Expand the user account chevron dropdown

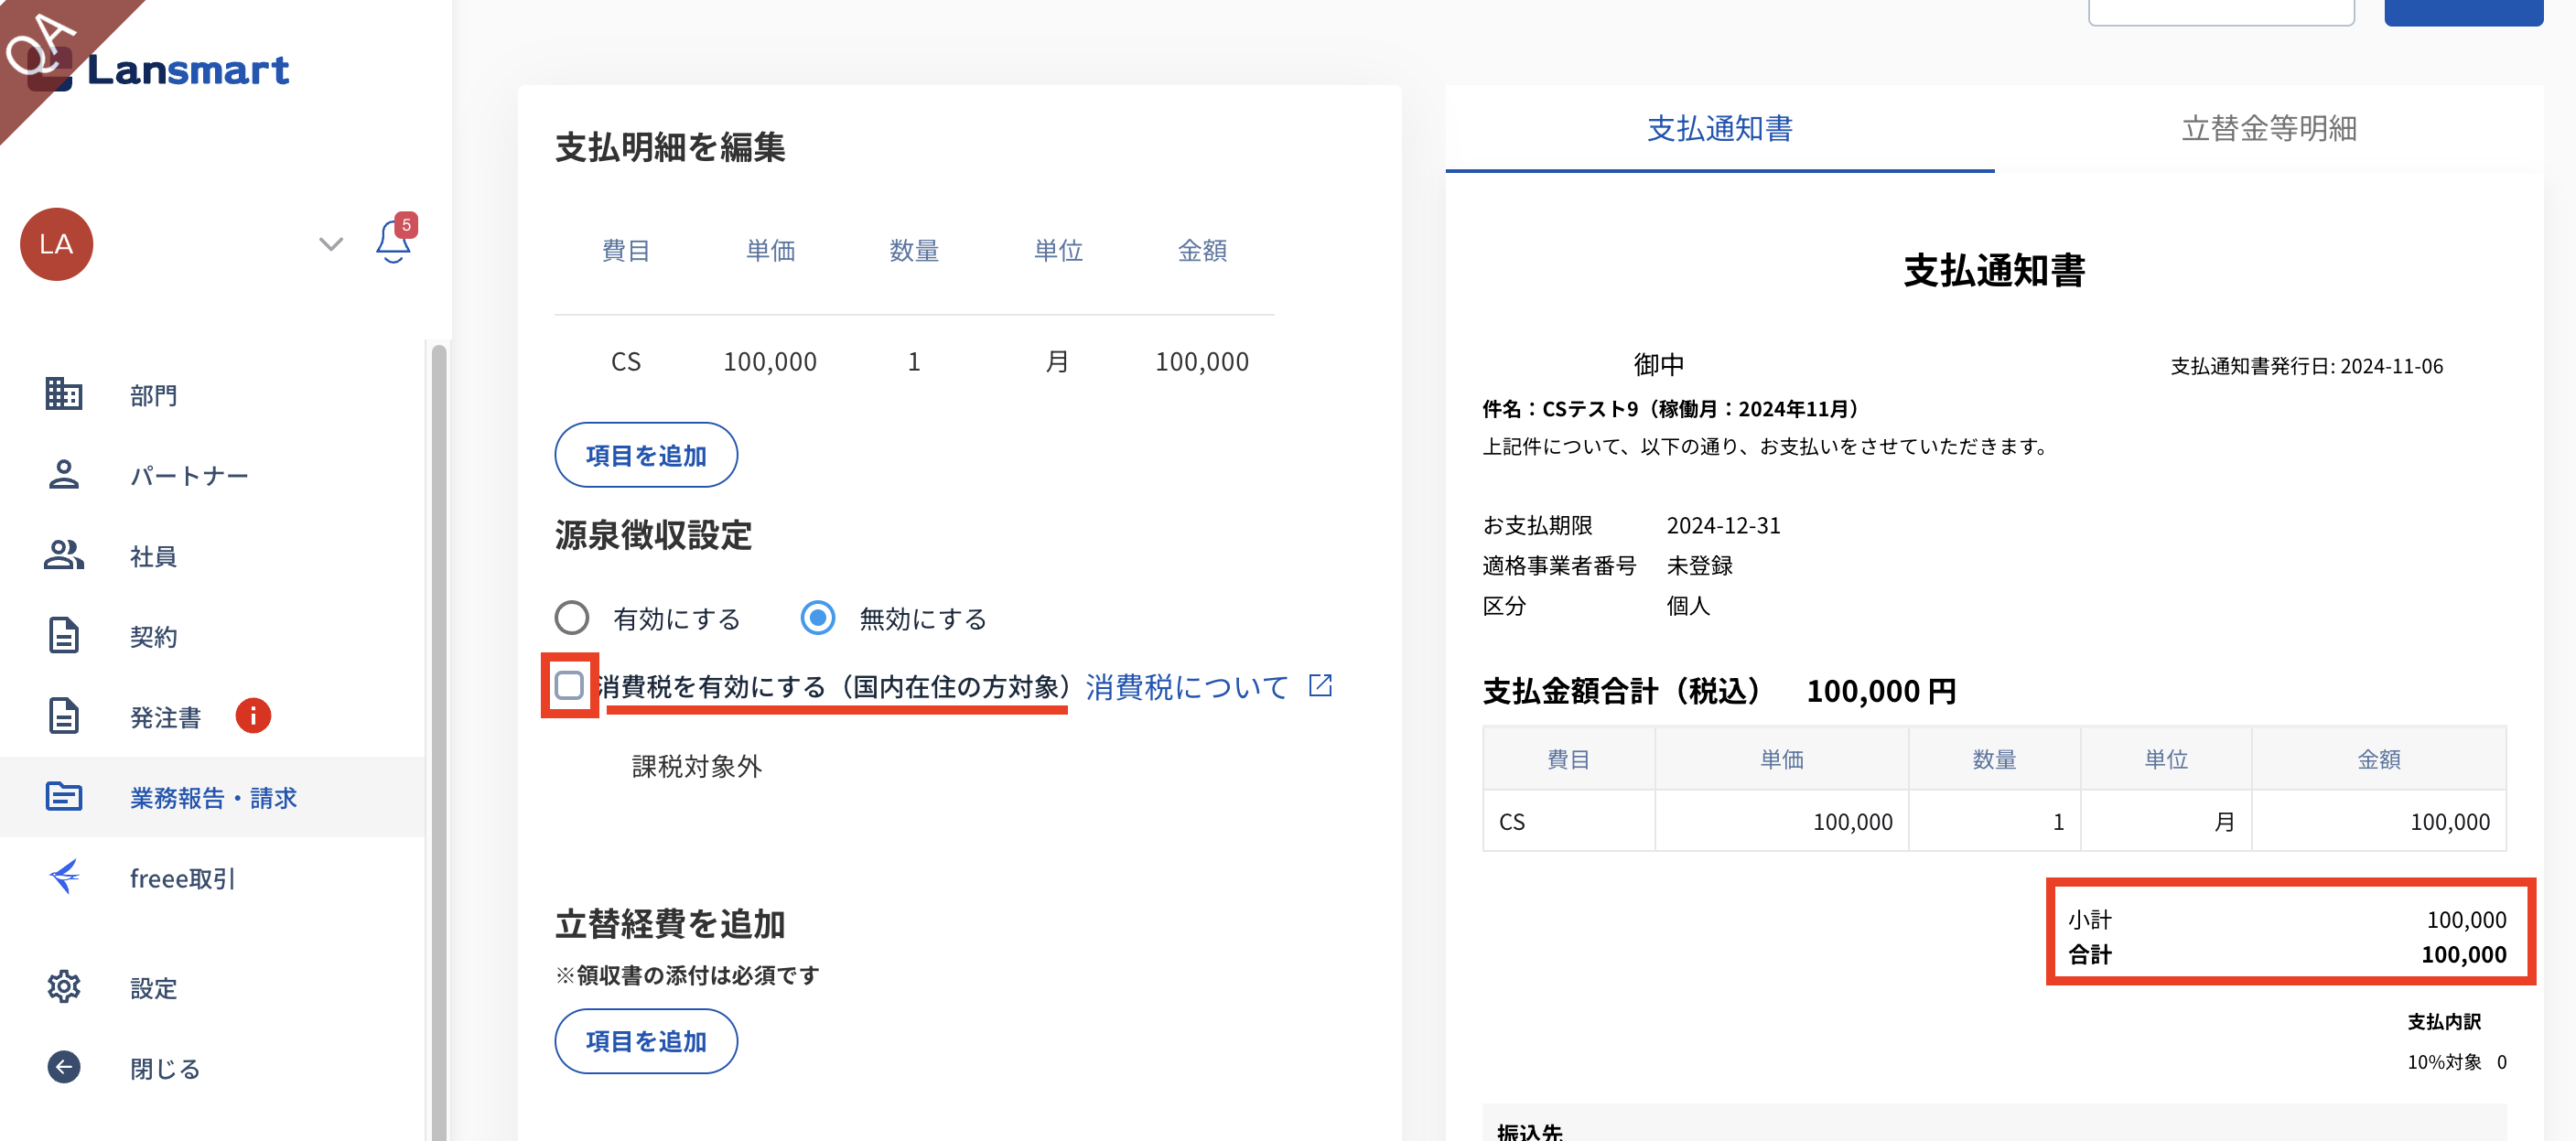point(331,244)
